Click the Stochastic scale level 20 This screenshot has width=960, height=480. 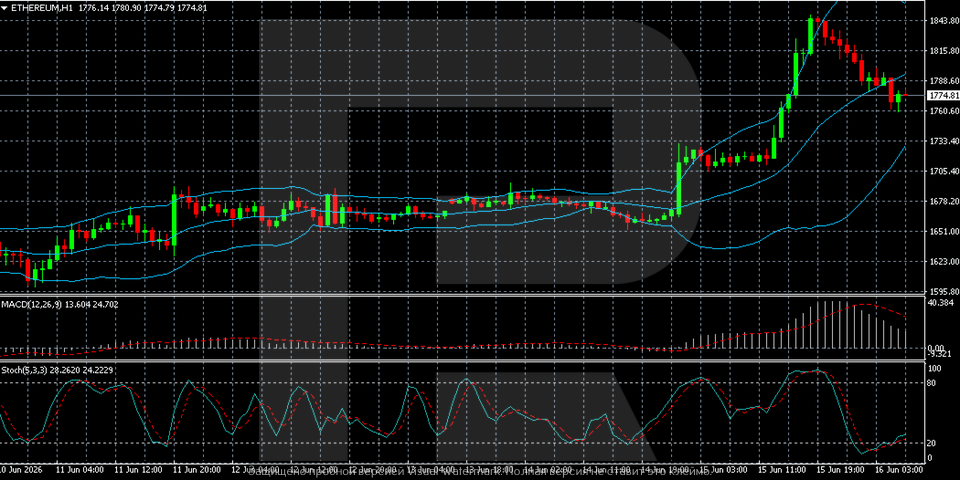tap(933, 443)
